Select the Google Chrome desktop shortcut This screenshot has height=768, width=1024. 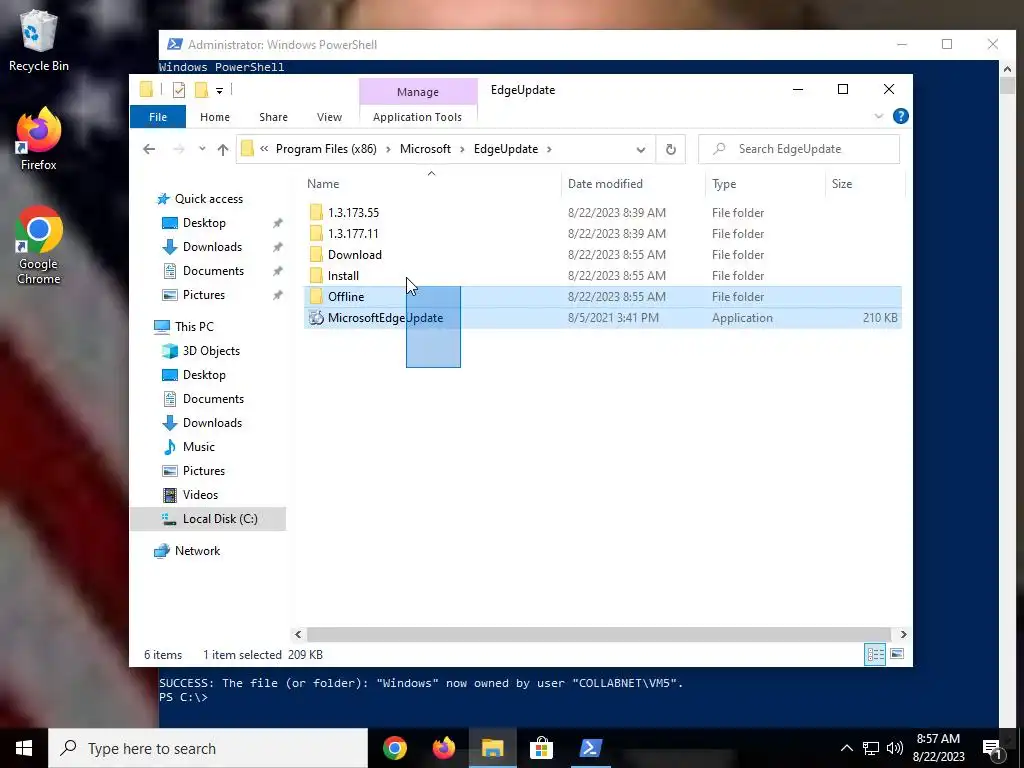(39, 246)
